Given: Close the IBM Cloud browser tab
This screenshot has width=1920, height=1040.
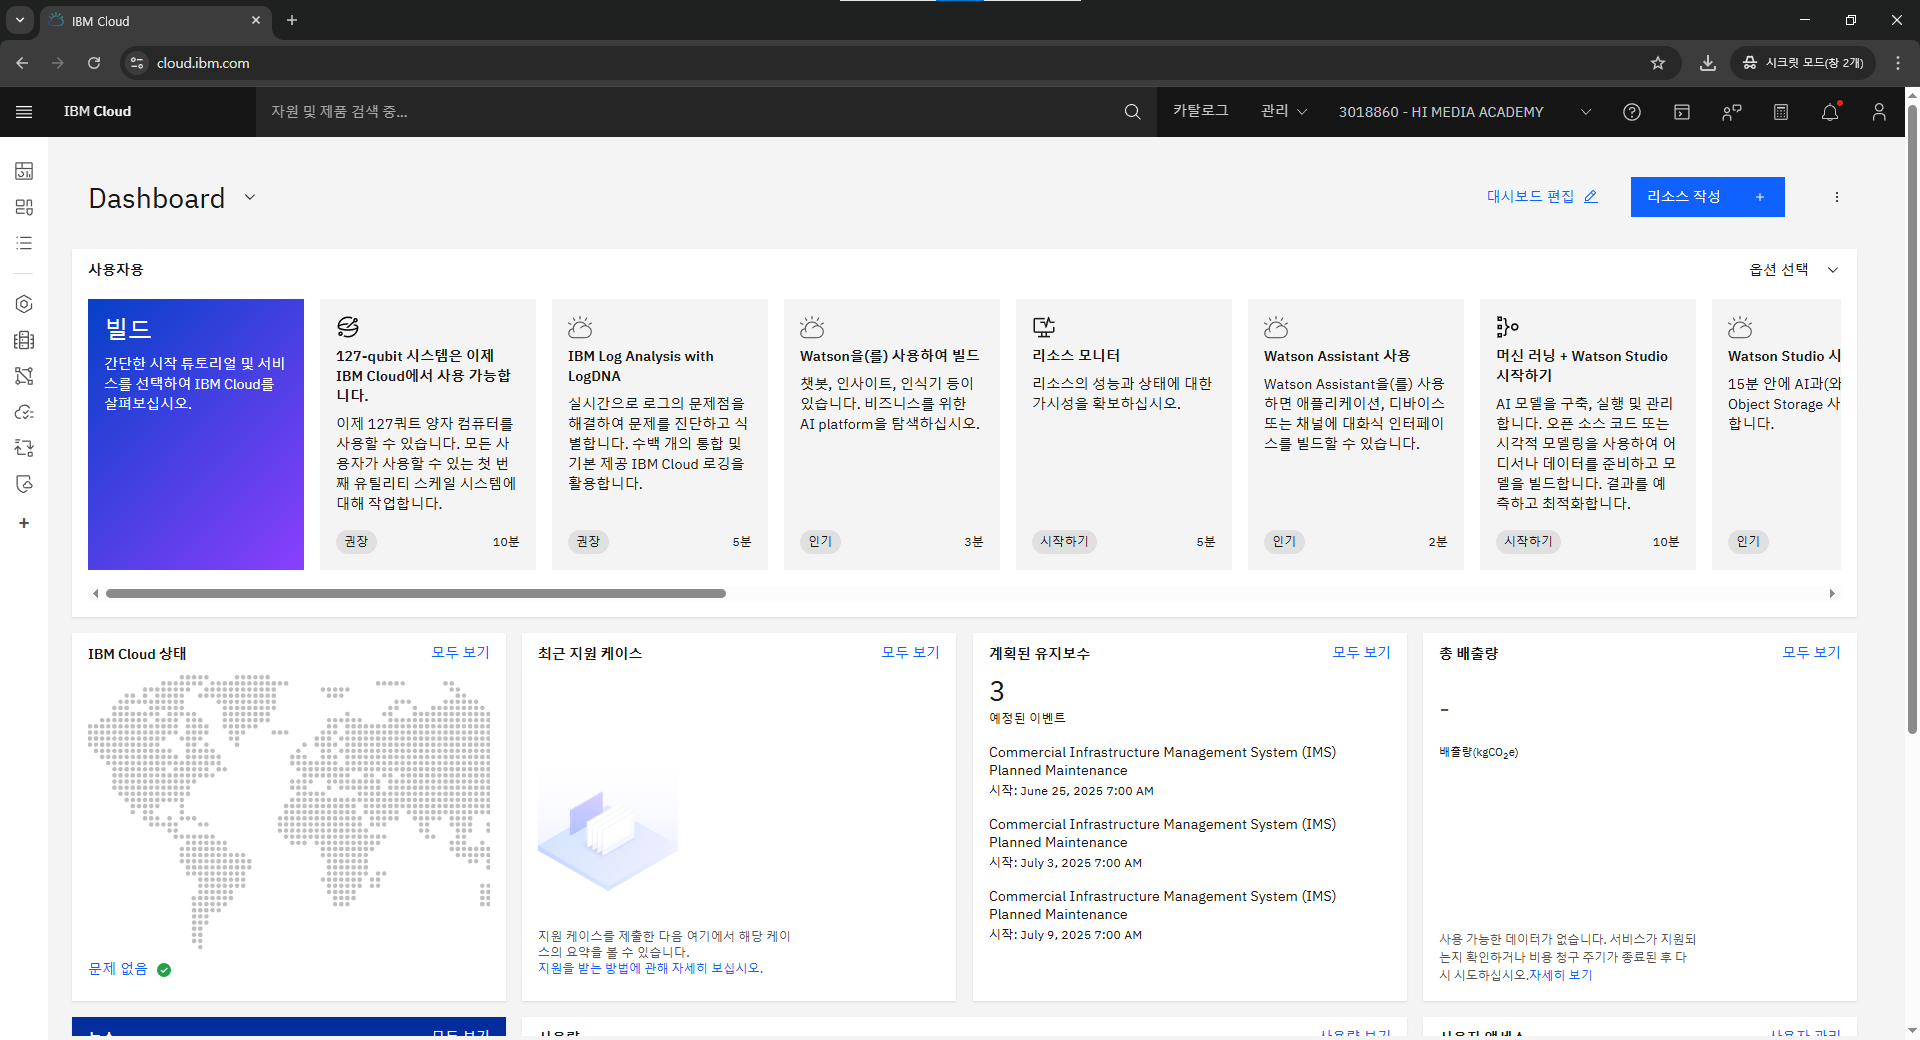Looking at the screenshot, I should pyautogui.click(x=256, y=20).
